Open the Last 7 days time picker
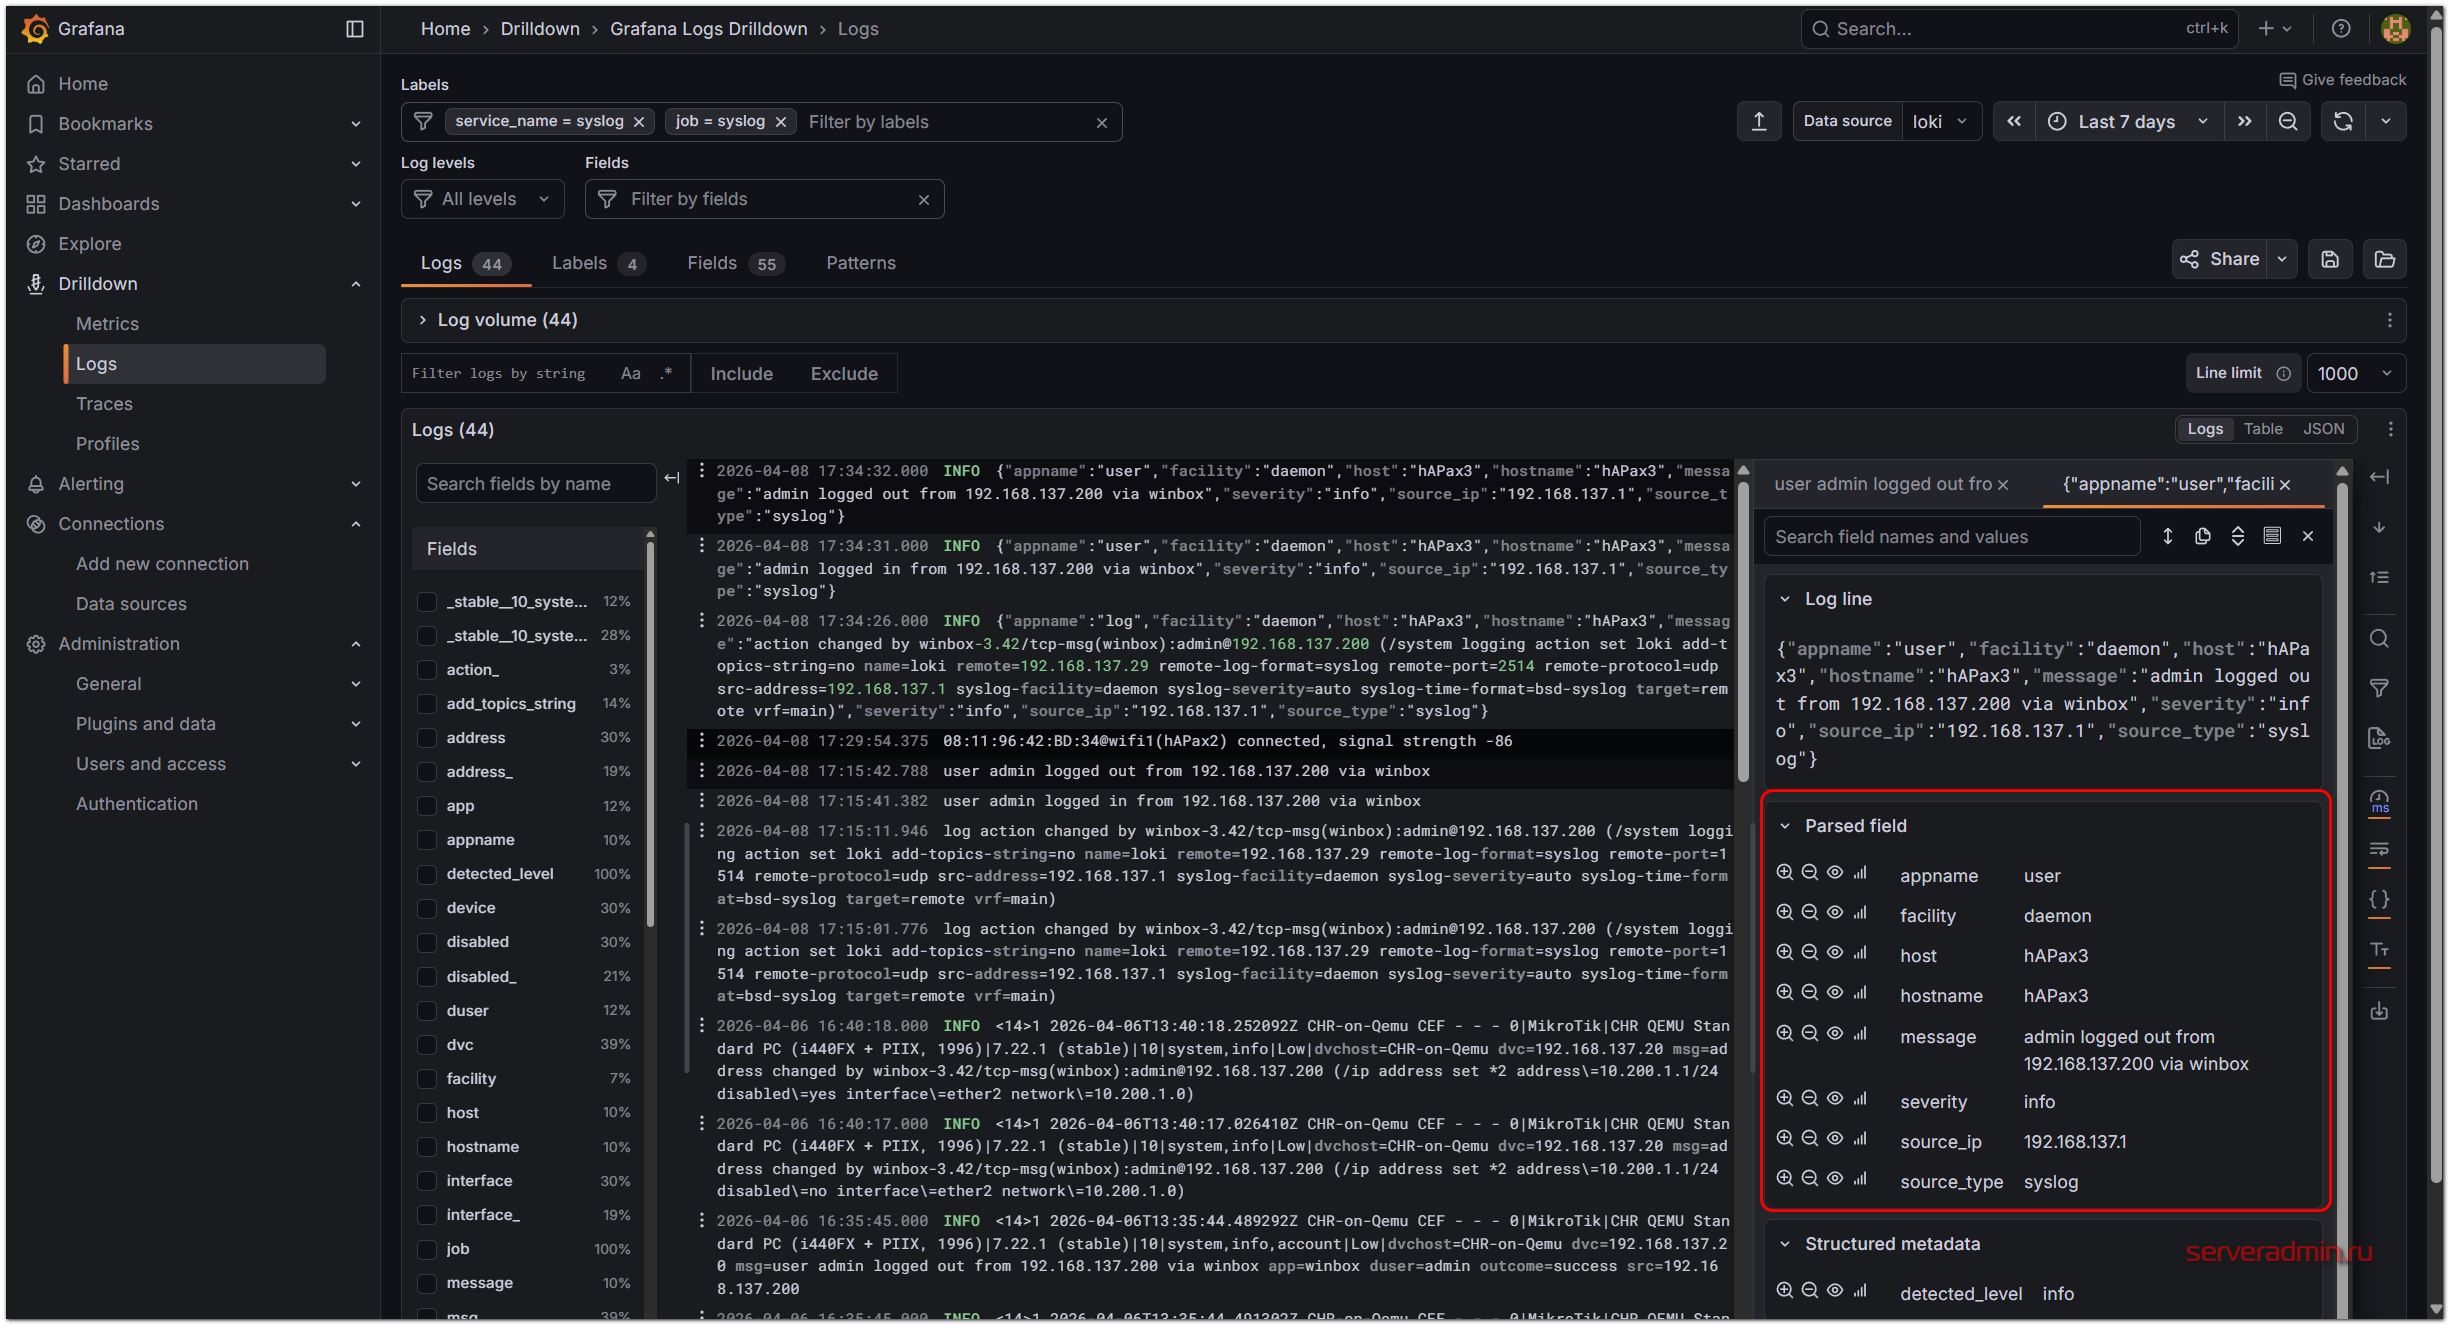The height and width of the screenshot is (1325, 2449). point(2126,122)
